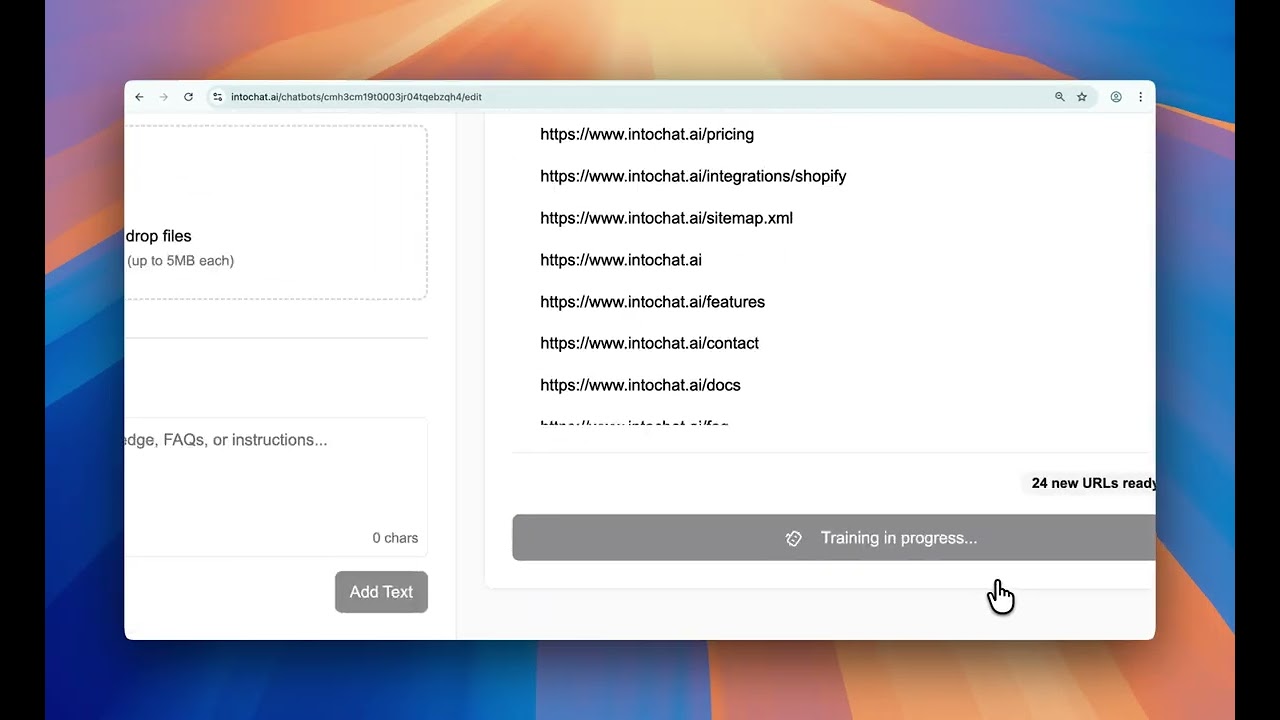Select the integrations/shopify URL row
Image resolution: width=1280 pixels, height=720 pixels.
pyautogui.click(x=693, y=176)
